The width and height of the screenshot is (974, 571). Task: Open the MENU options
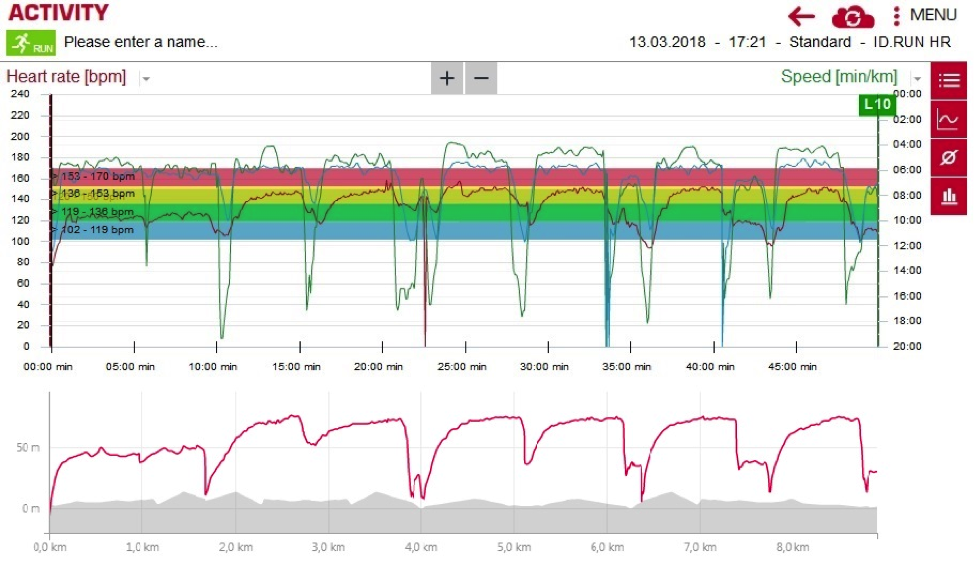click(x=925, y=15)
